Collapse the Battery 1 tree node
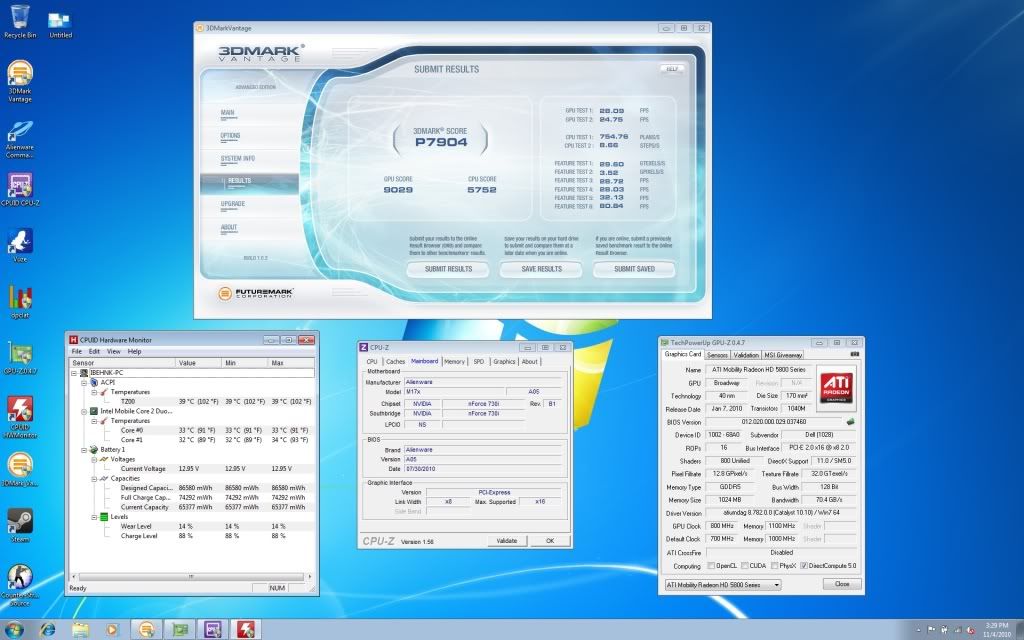The height and width of the screenshot is (640, 1024). click(x=84, y=450)
